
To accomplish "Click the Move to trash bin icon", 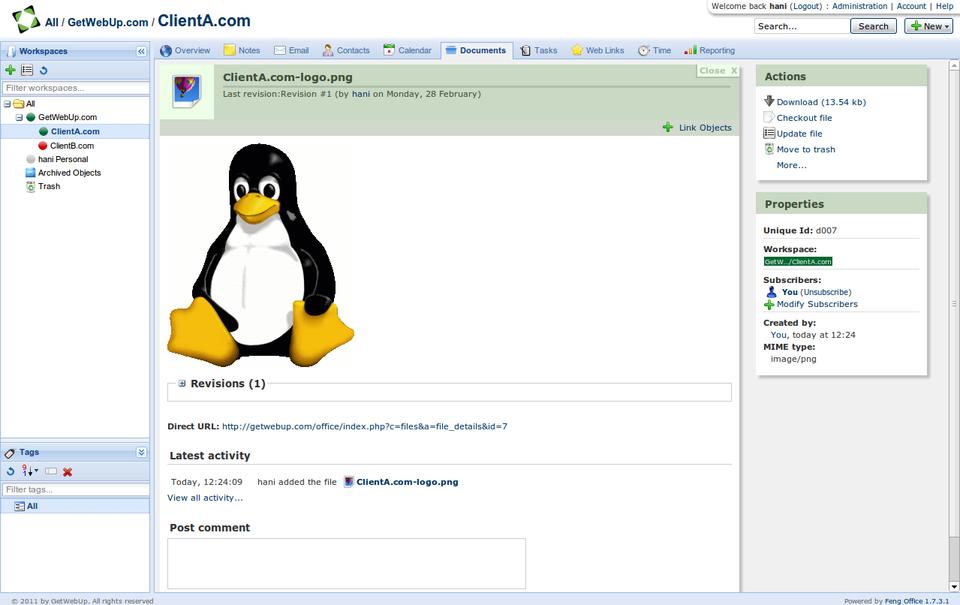I will (769, 149).
